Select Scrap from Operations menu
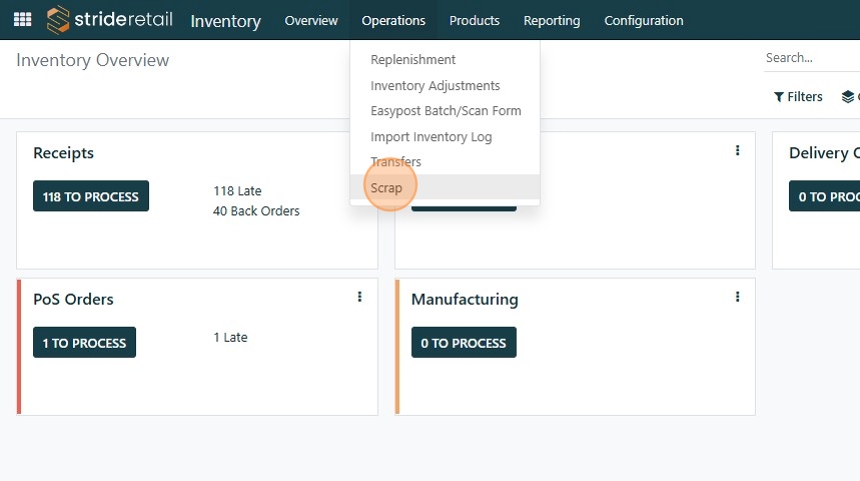860x481 pixels. click(386, 188)
